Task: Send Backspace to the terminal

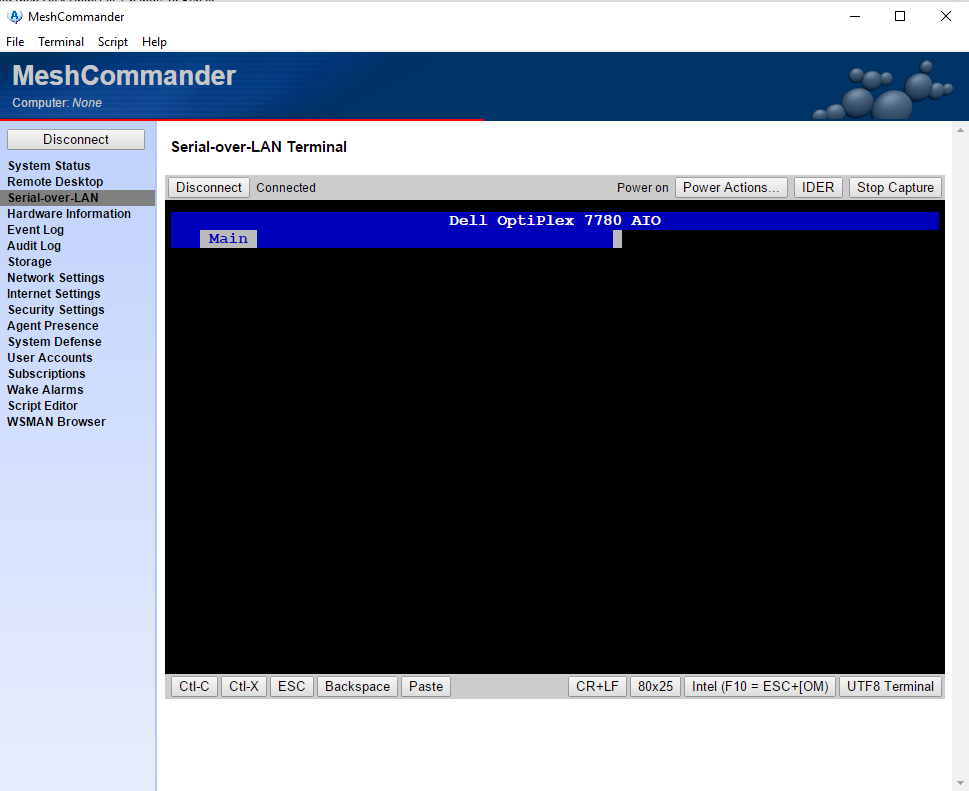Action: tap(357, 687)
